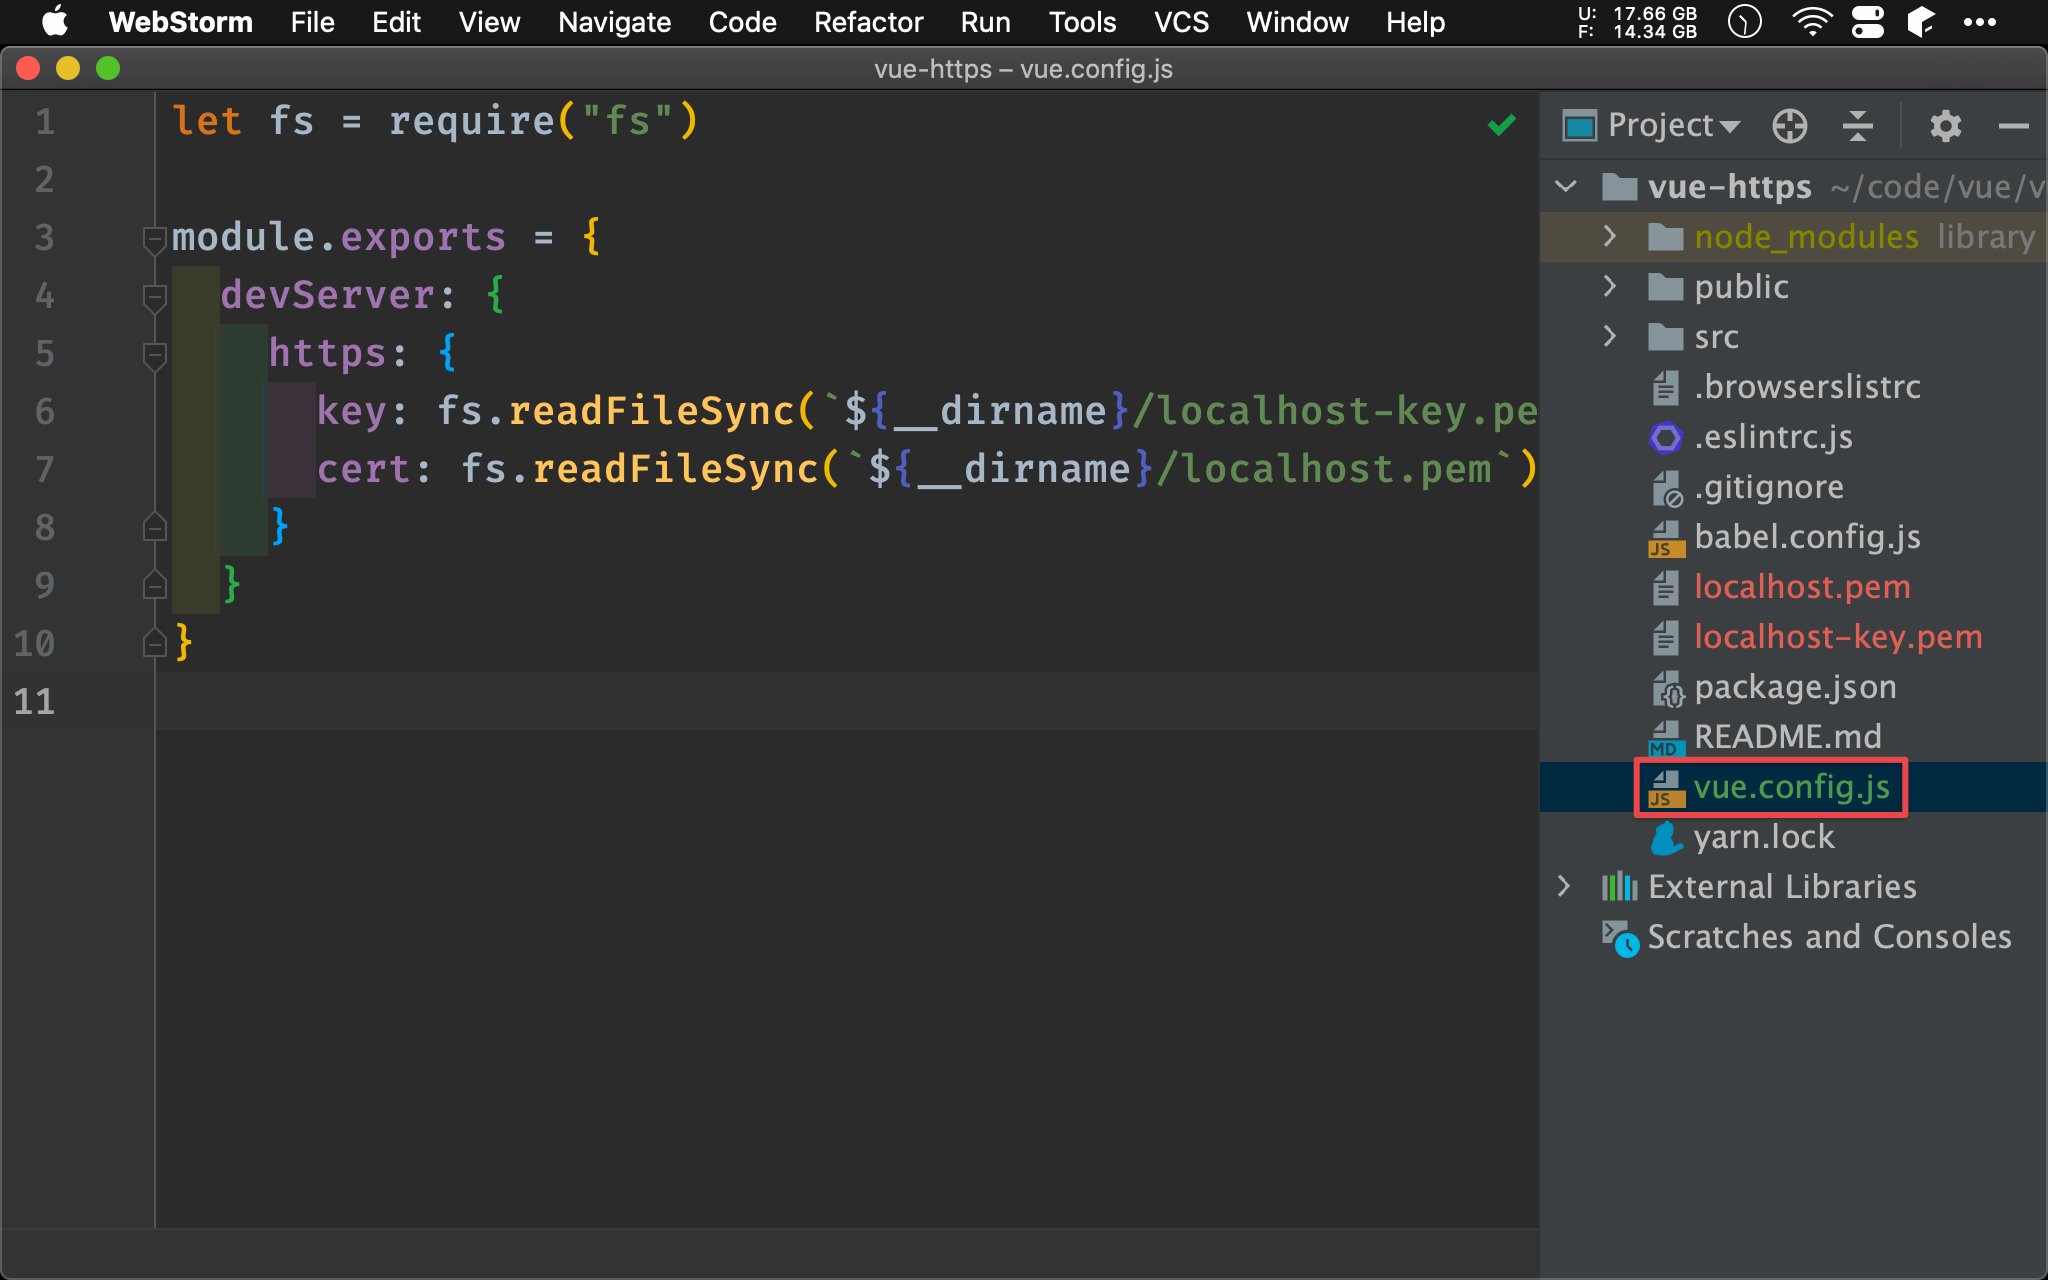Open the Wi-Fi status menu
Viewport: 2048px width, 1280px height.
[1811, 22]
